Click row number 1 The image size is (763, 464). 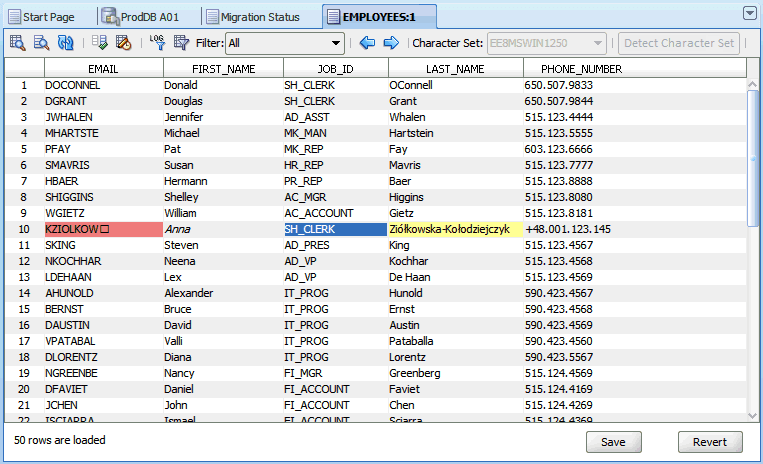click(x=24, y=85)
